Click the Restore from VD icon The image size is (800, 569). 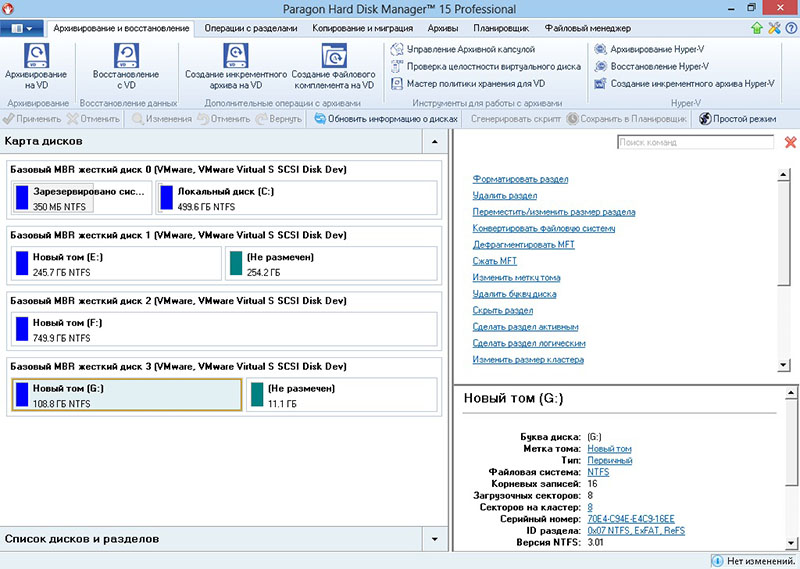click(x=125, y=55)
